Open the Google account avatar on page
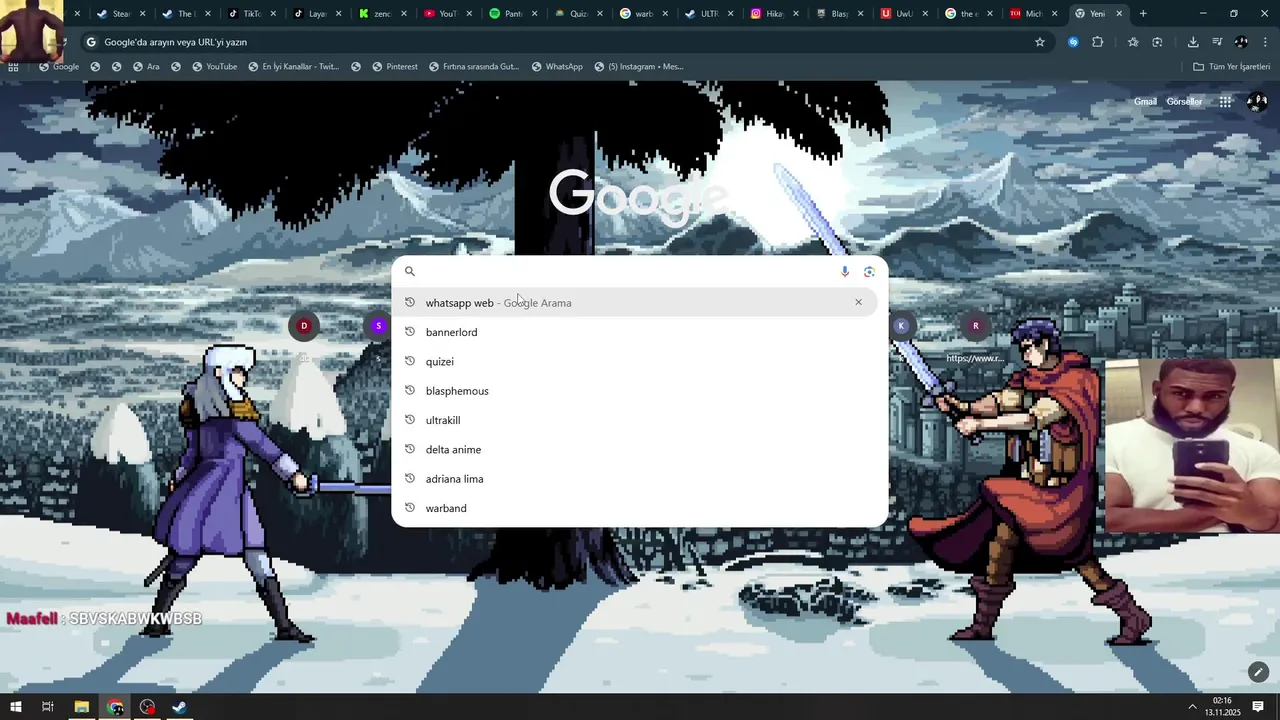 1257,101
